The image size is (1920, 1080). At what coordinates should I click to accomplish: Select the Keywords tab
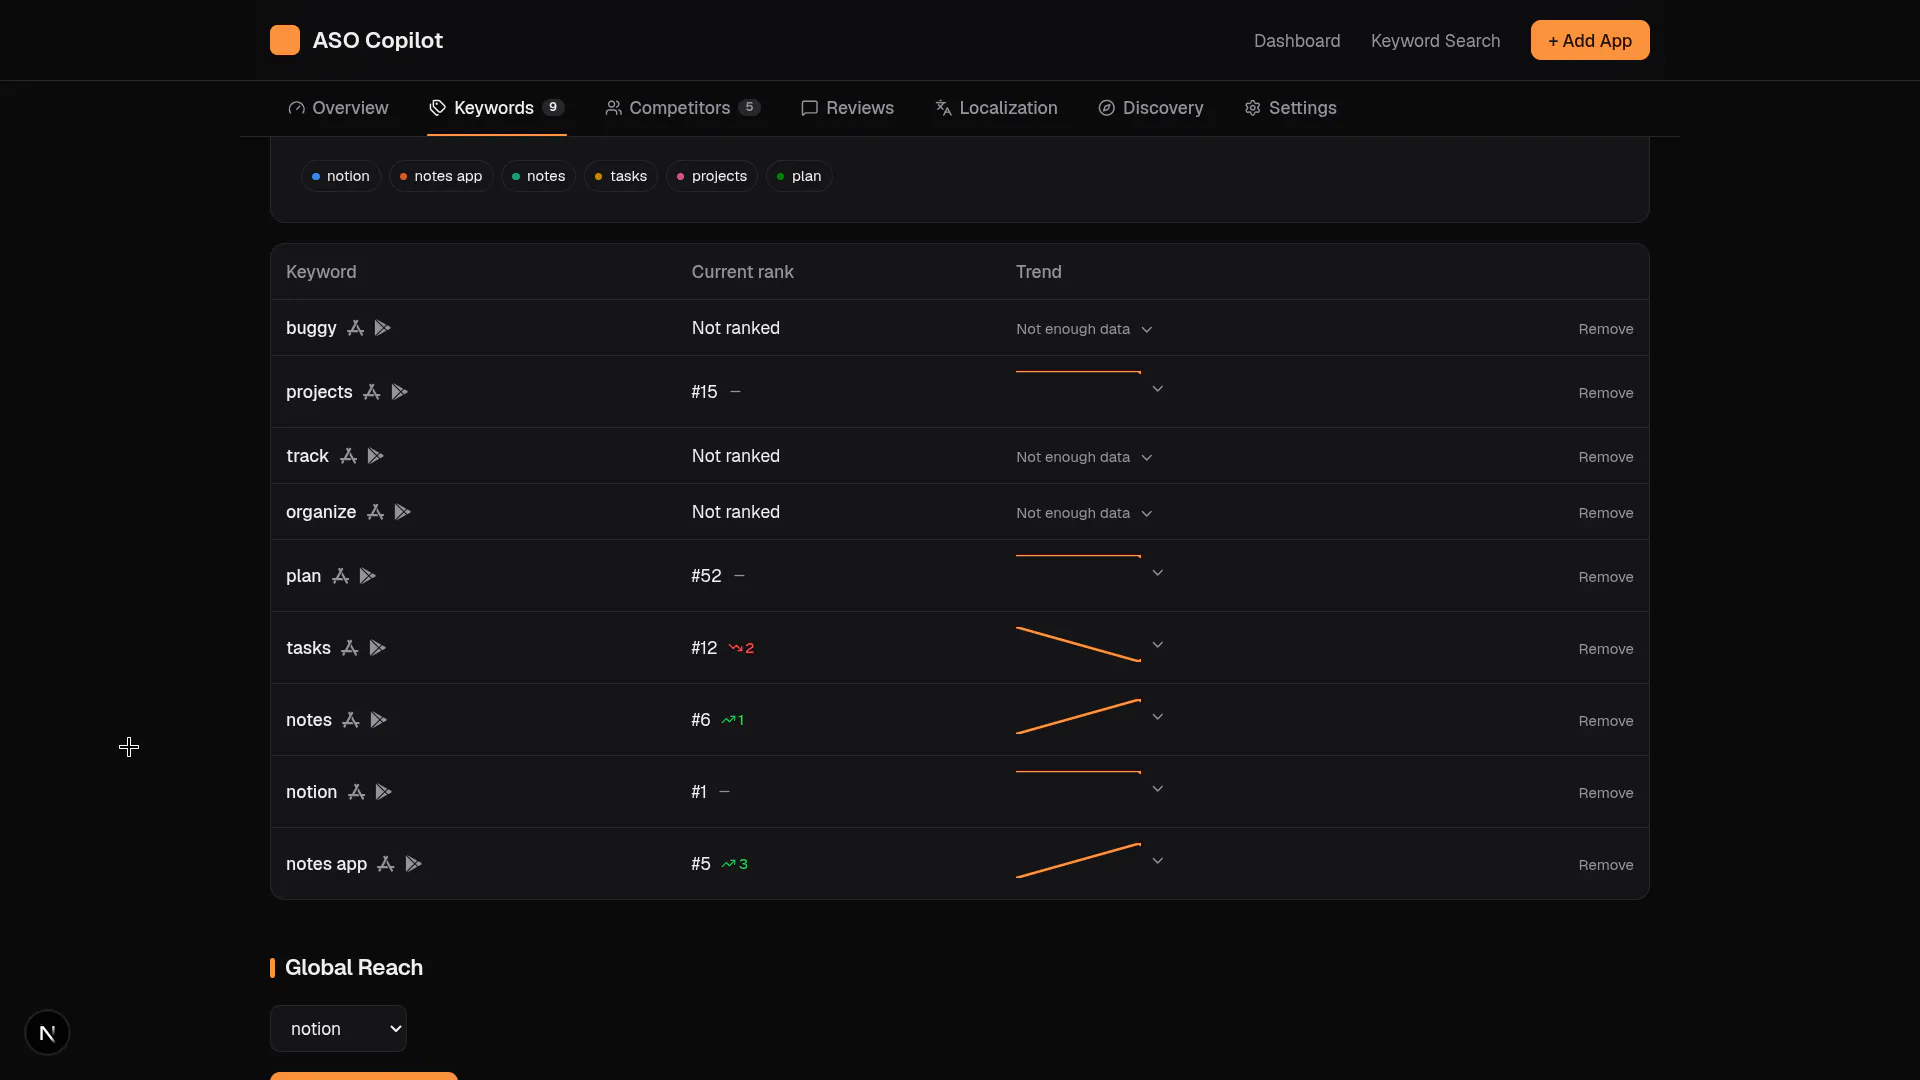coord(497,108)
